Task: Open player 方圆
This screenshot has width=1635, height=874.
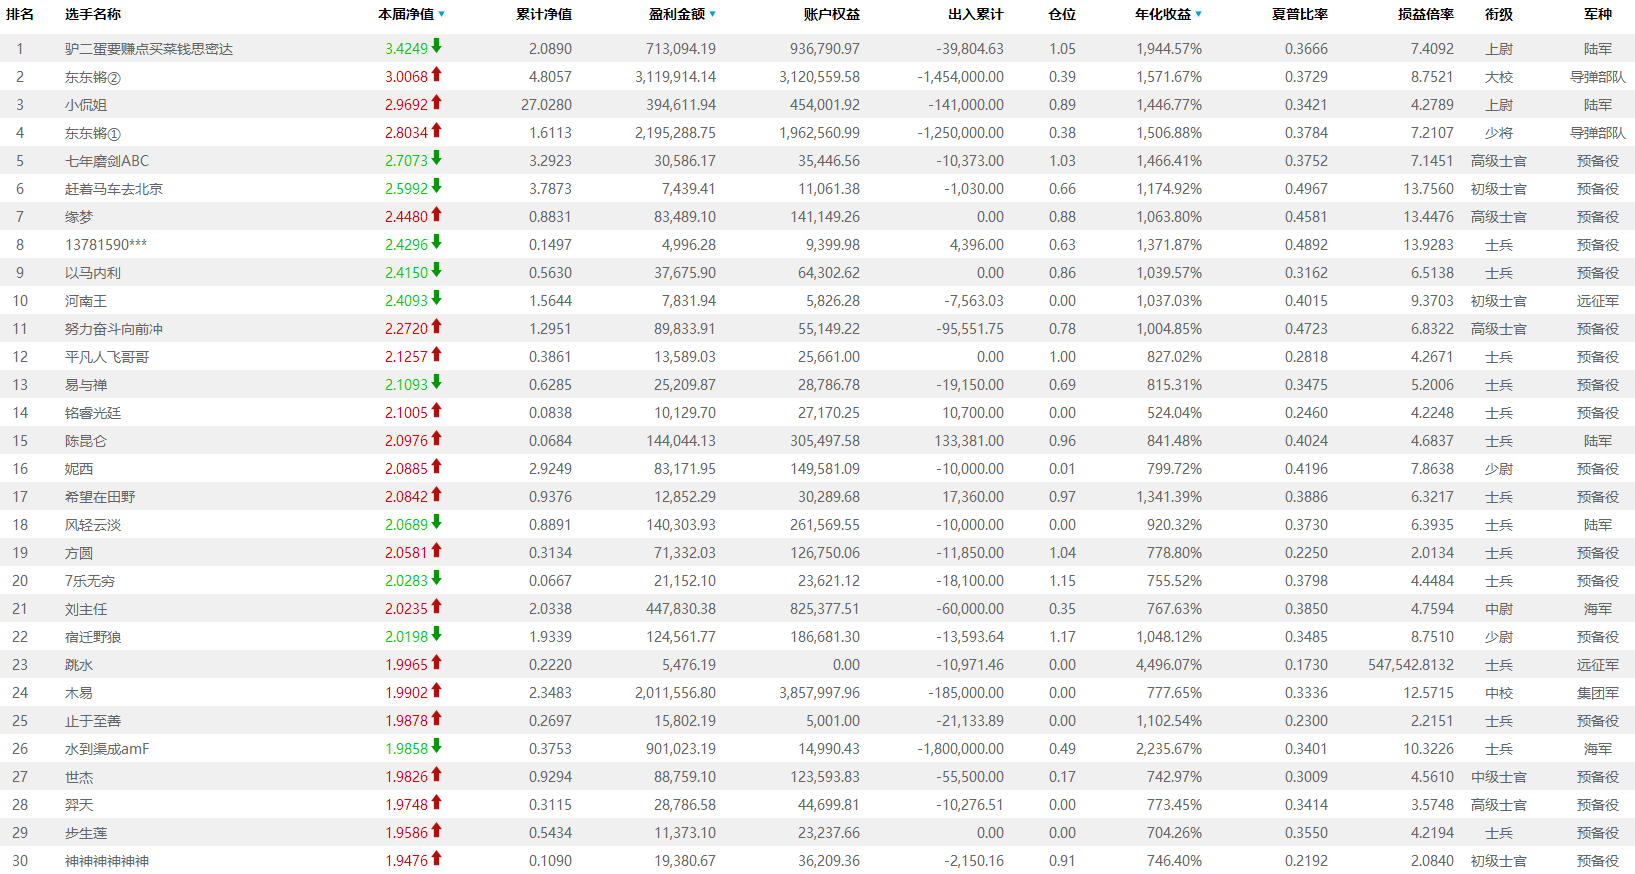Action: pos(79,553)
